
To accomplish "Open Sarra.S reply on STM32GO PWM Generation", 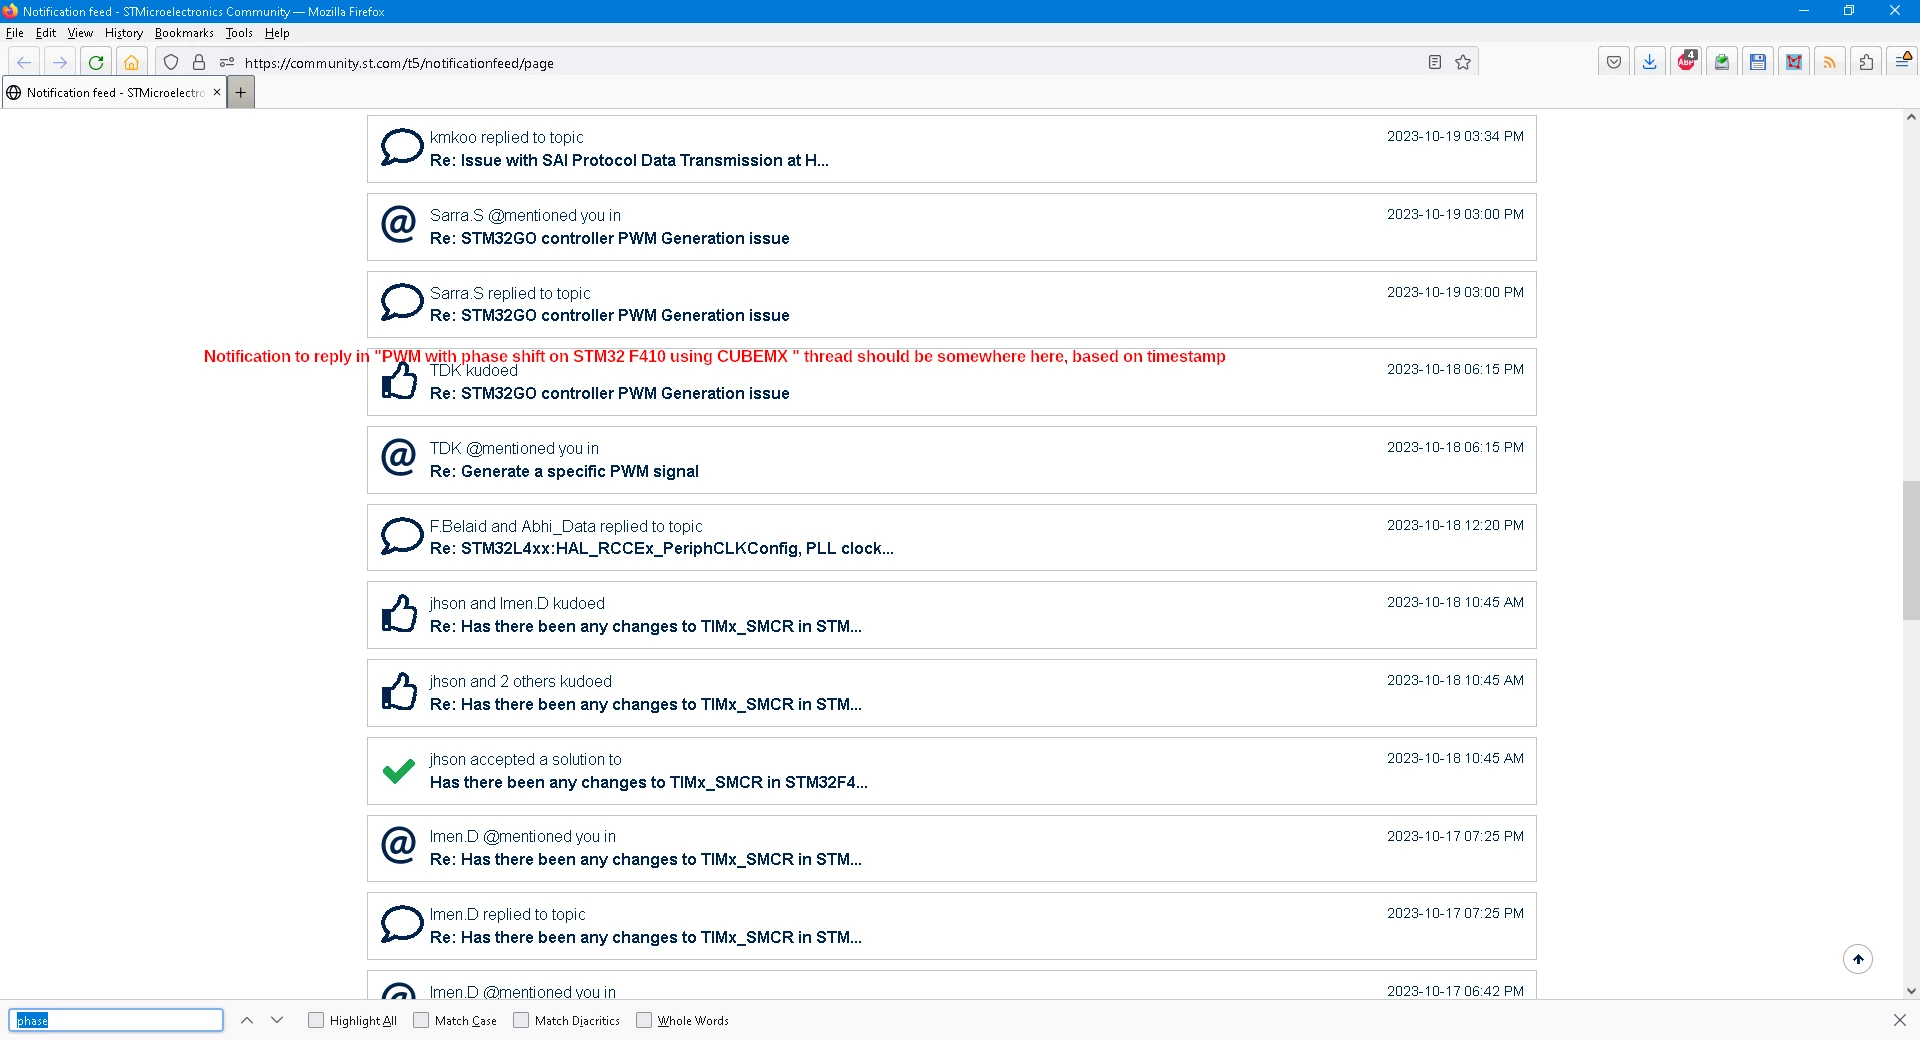I will point(952,304).
